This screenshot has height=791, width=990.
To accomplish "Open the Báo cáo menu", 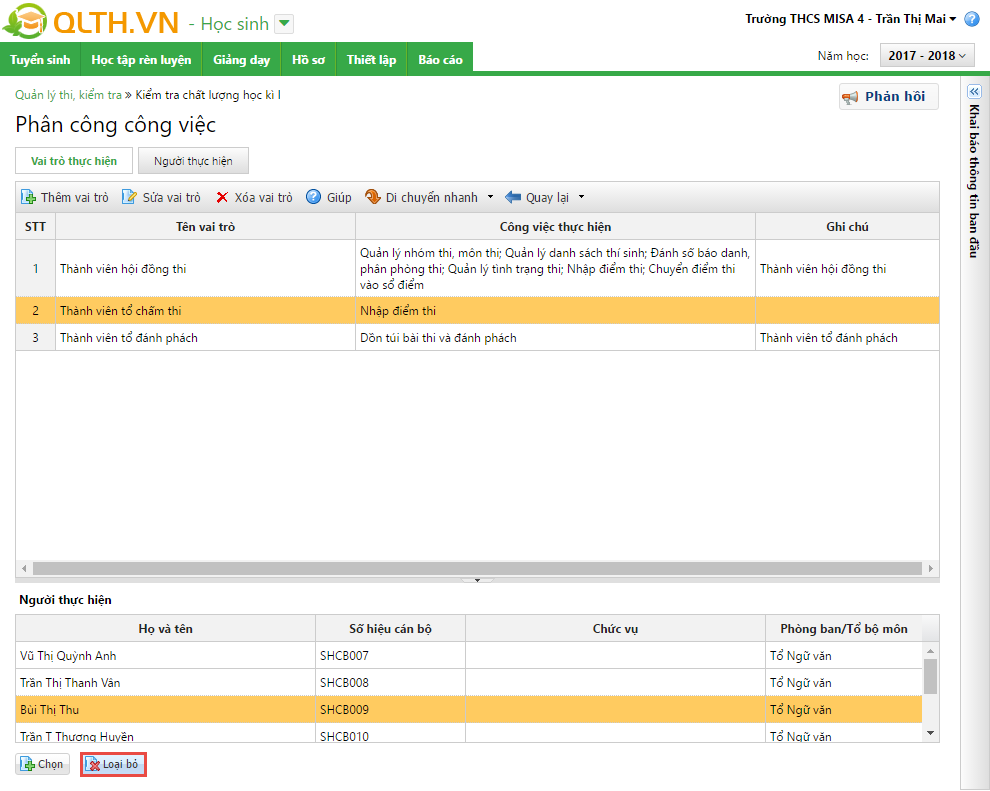I will [x=440, y=60].
